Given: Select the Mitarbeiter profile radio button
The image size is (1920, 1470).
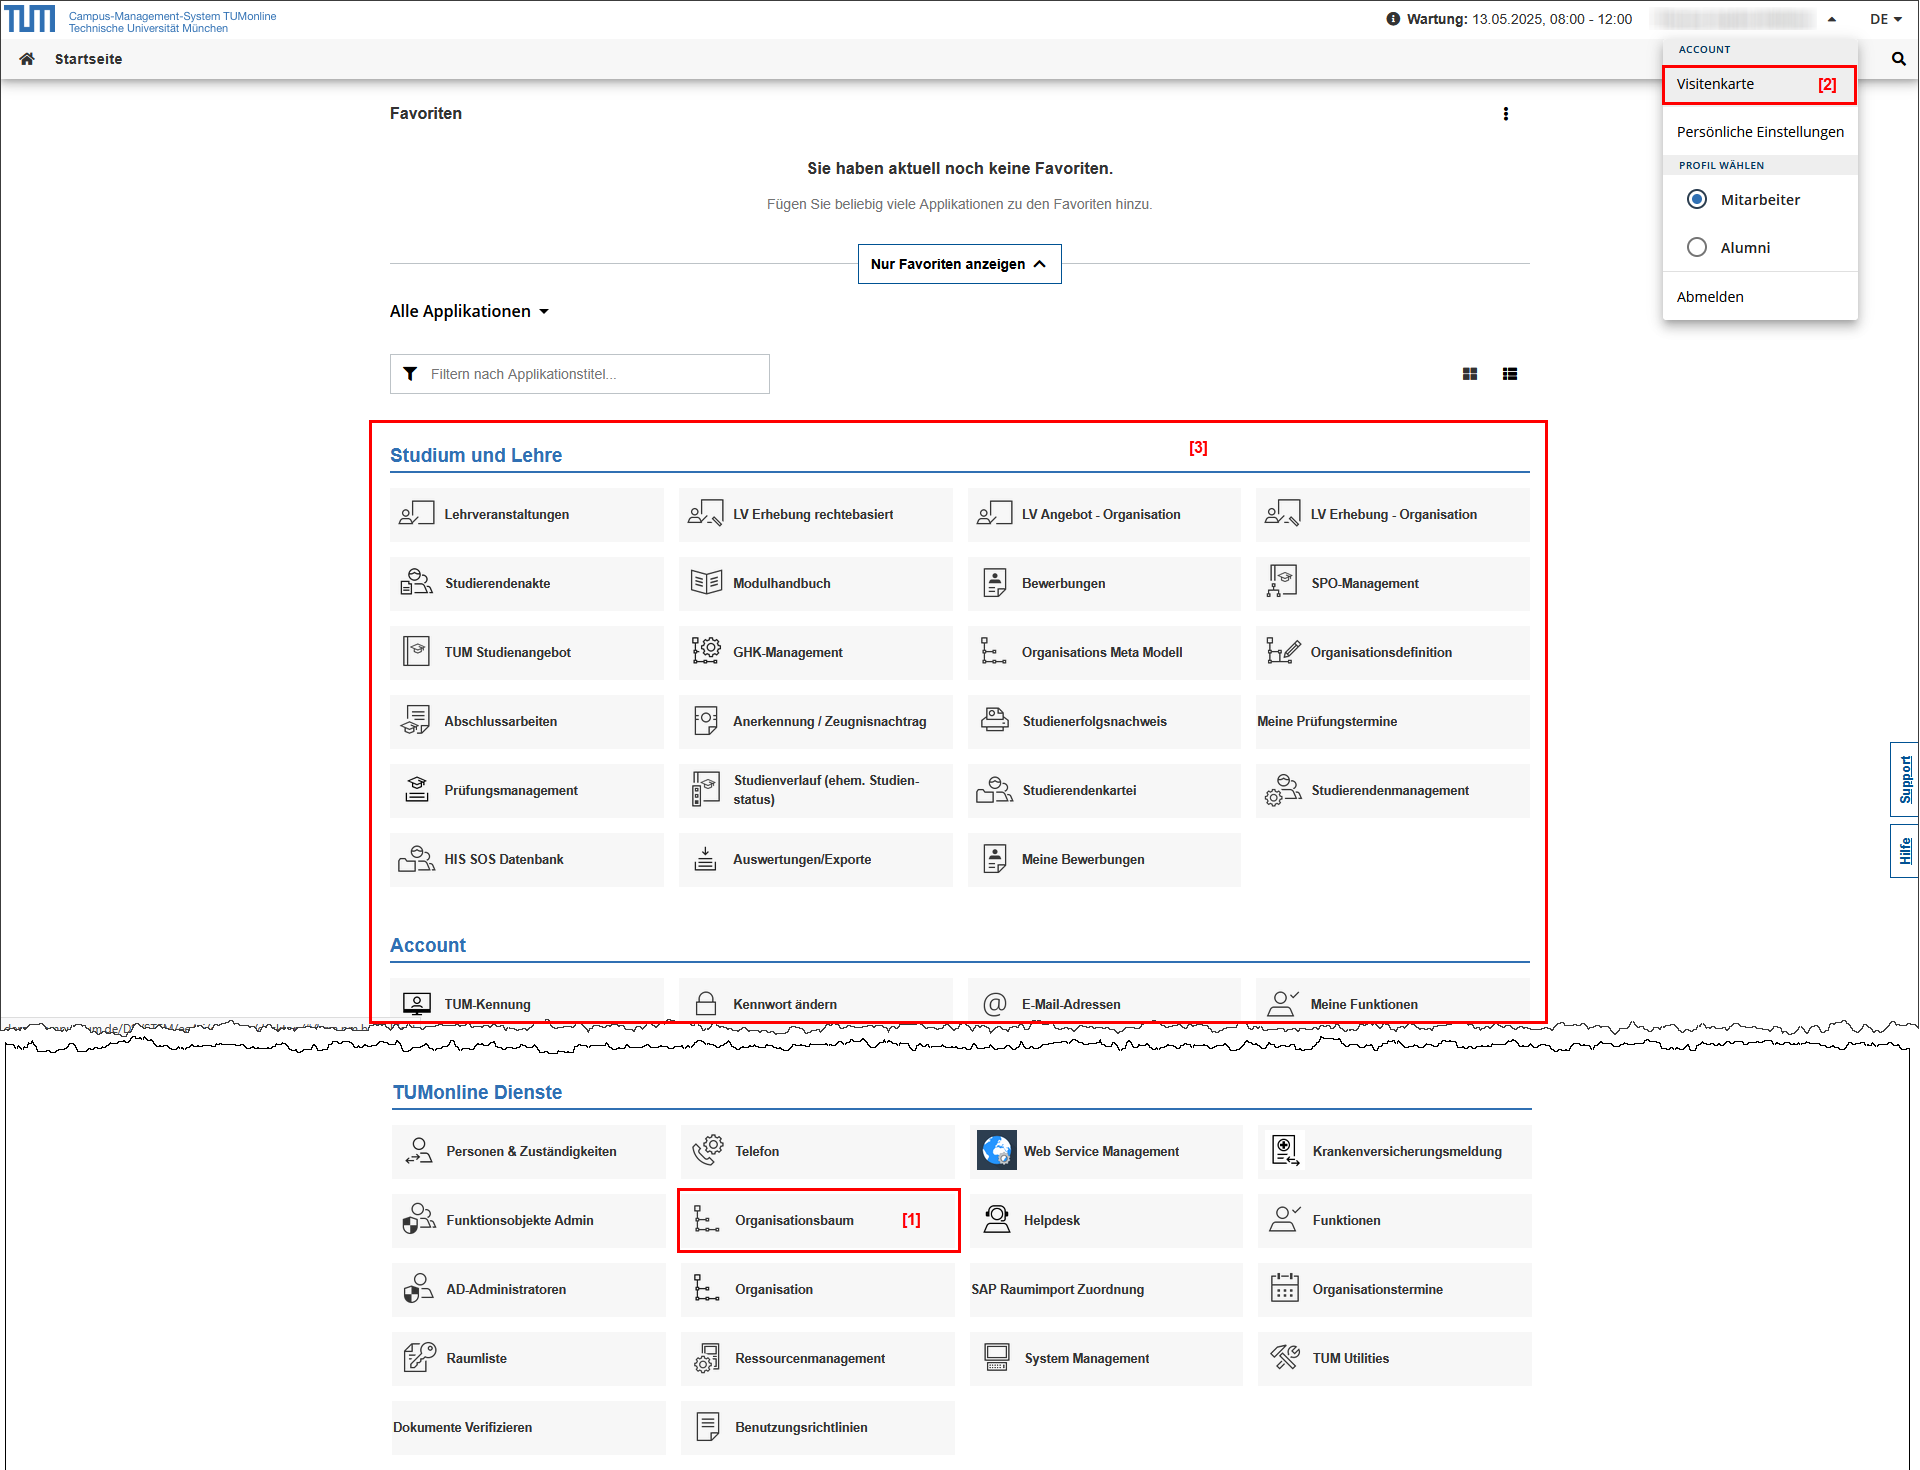Looking at the screenshot, I should (x=1696, y=199).
